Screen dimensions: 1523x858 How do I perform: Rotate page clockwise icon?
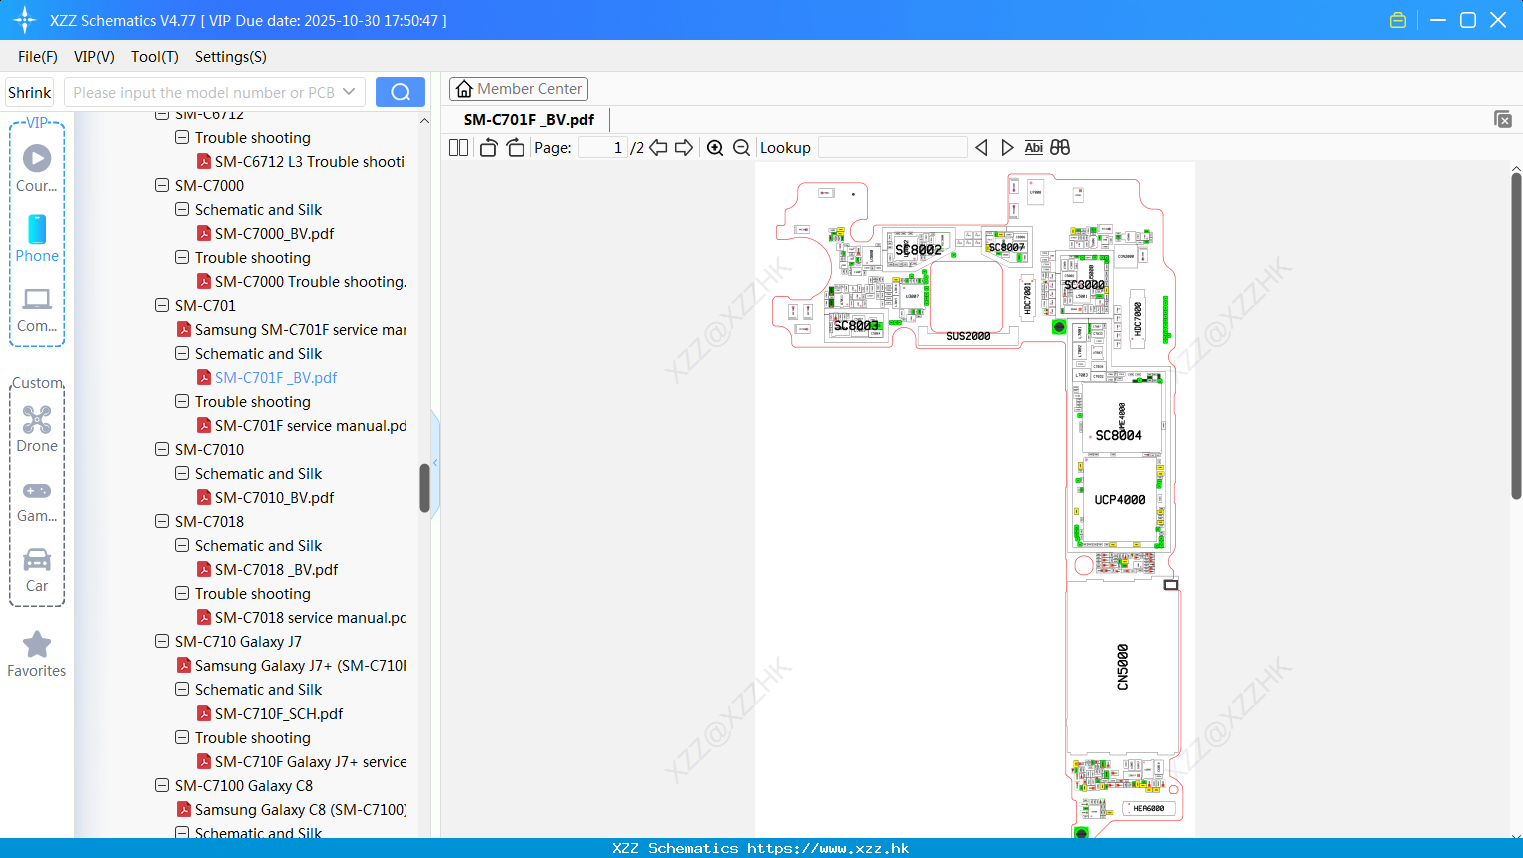(x=515, y=148)
